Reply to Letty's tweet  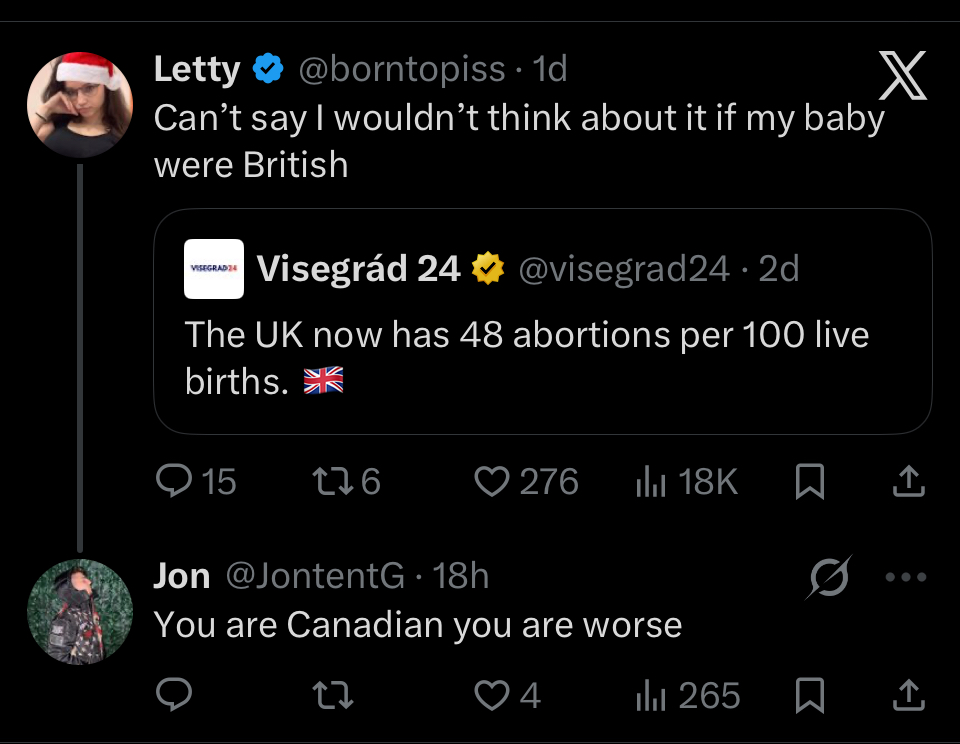point(176,483)
